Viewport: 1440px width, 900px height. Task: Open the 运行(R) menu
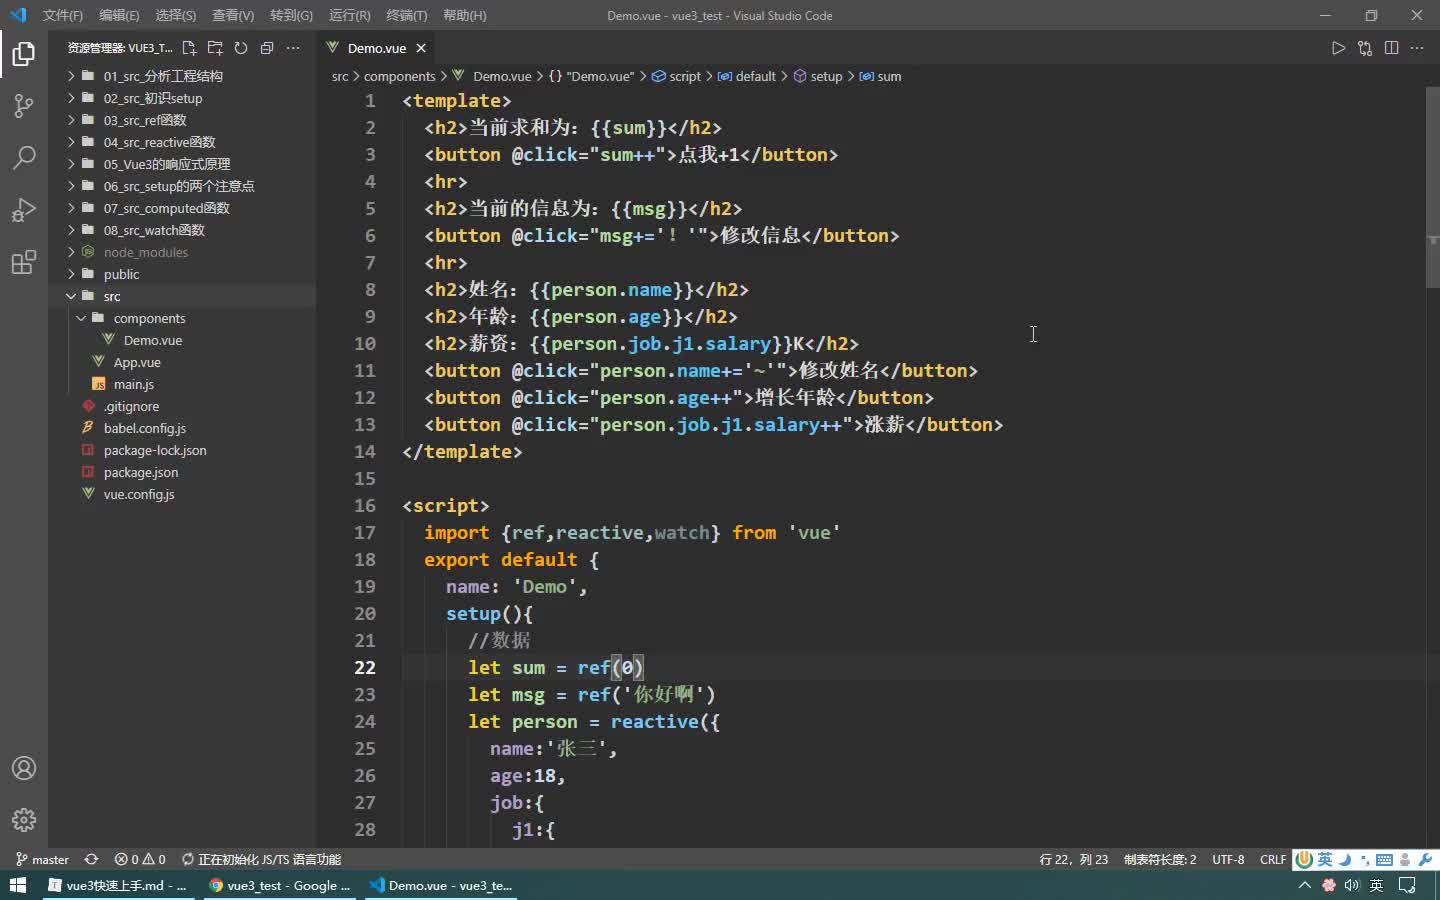[350, 15]
